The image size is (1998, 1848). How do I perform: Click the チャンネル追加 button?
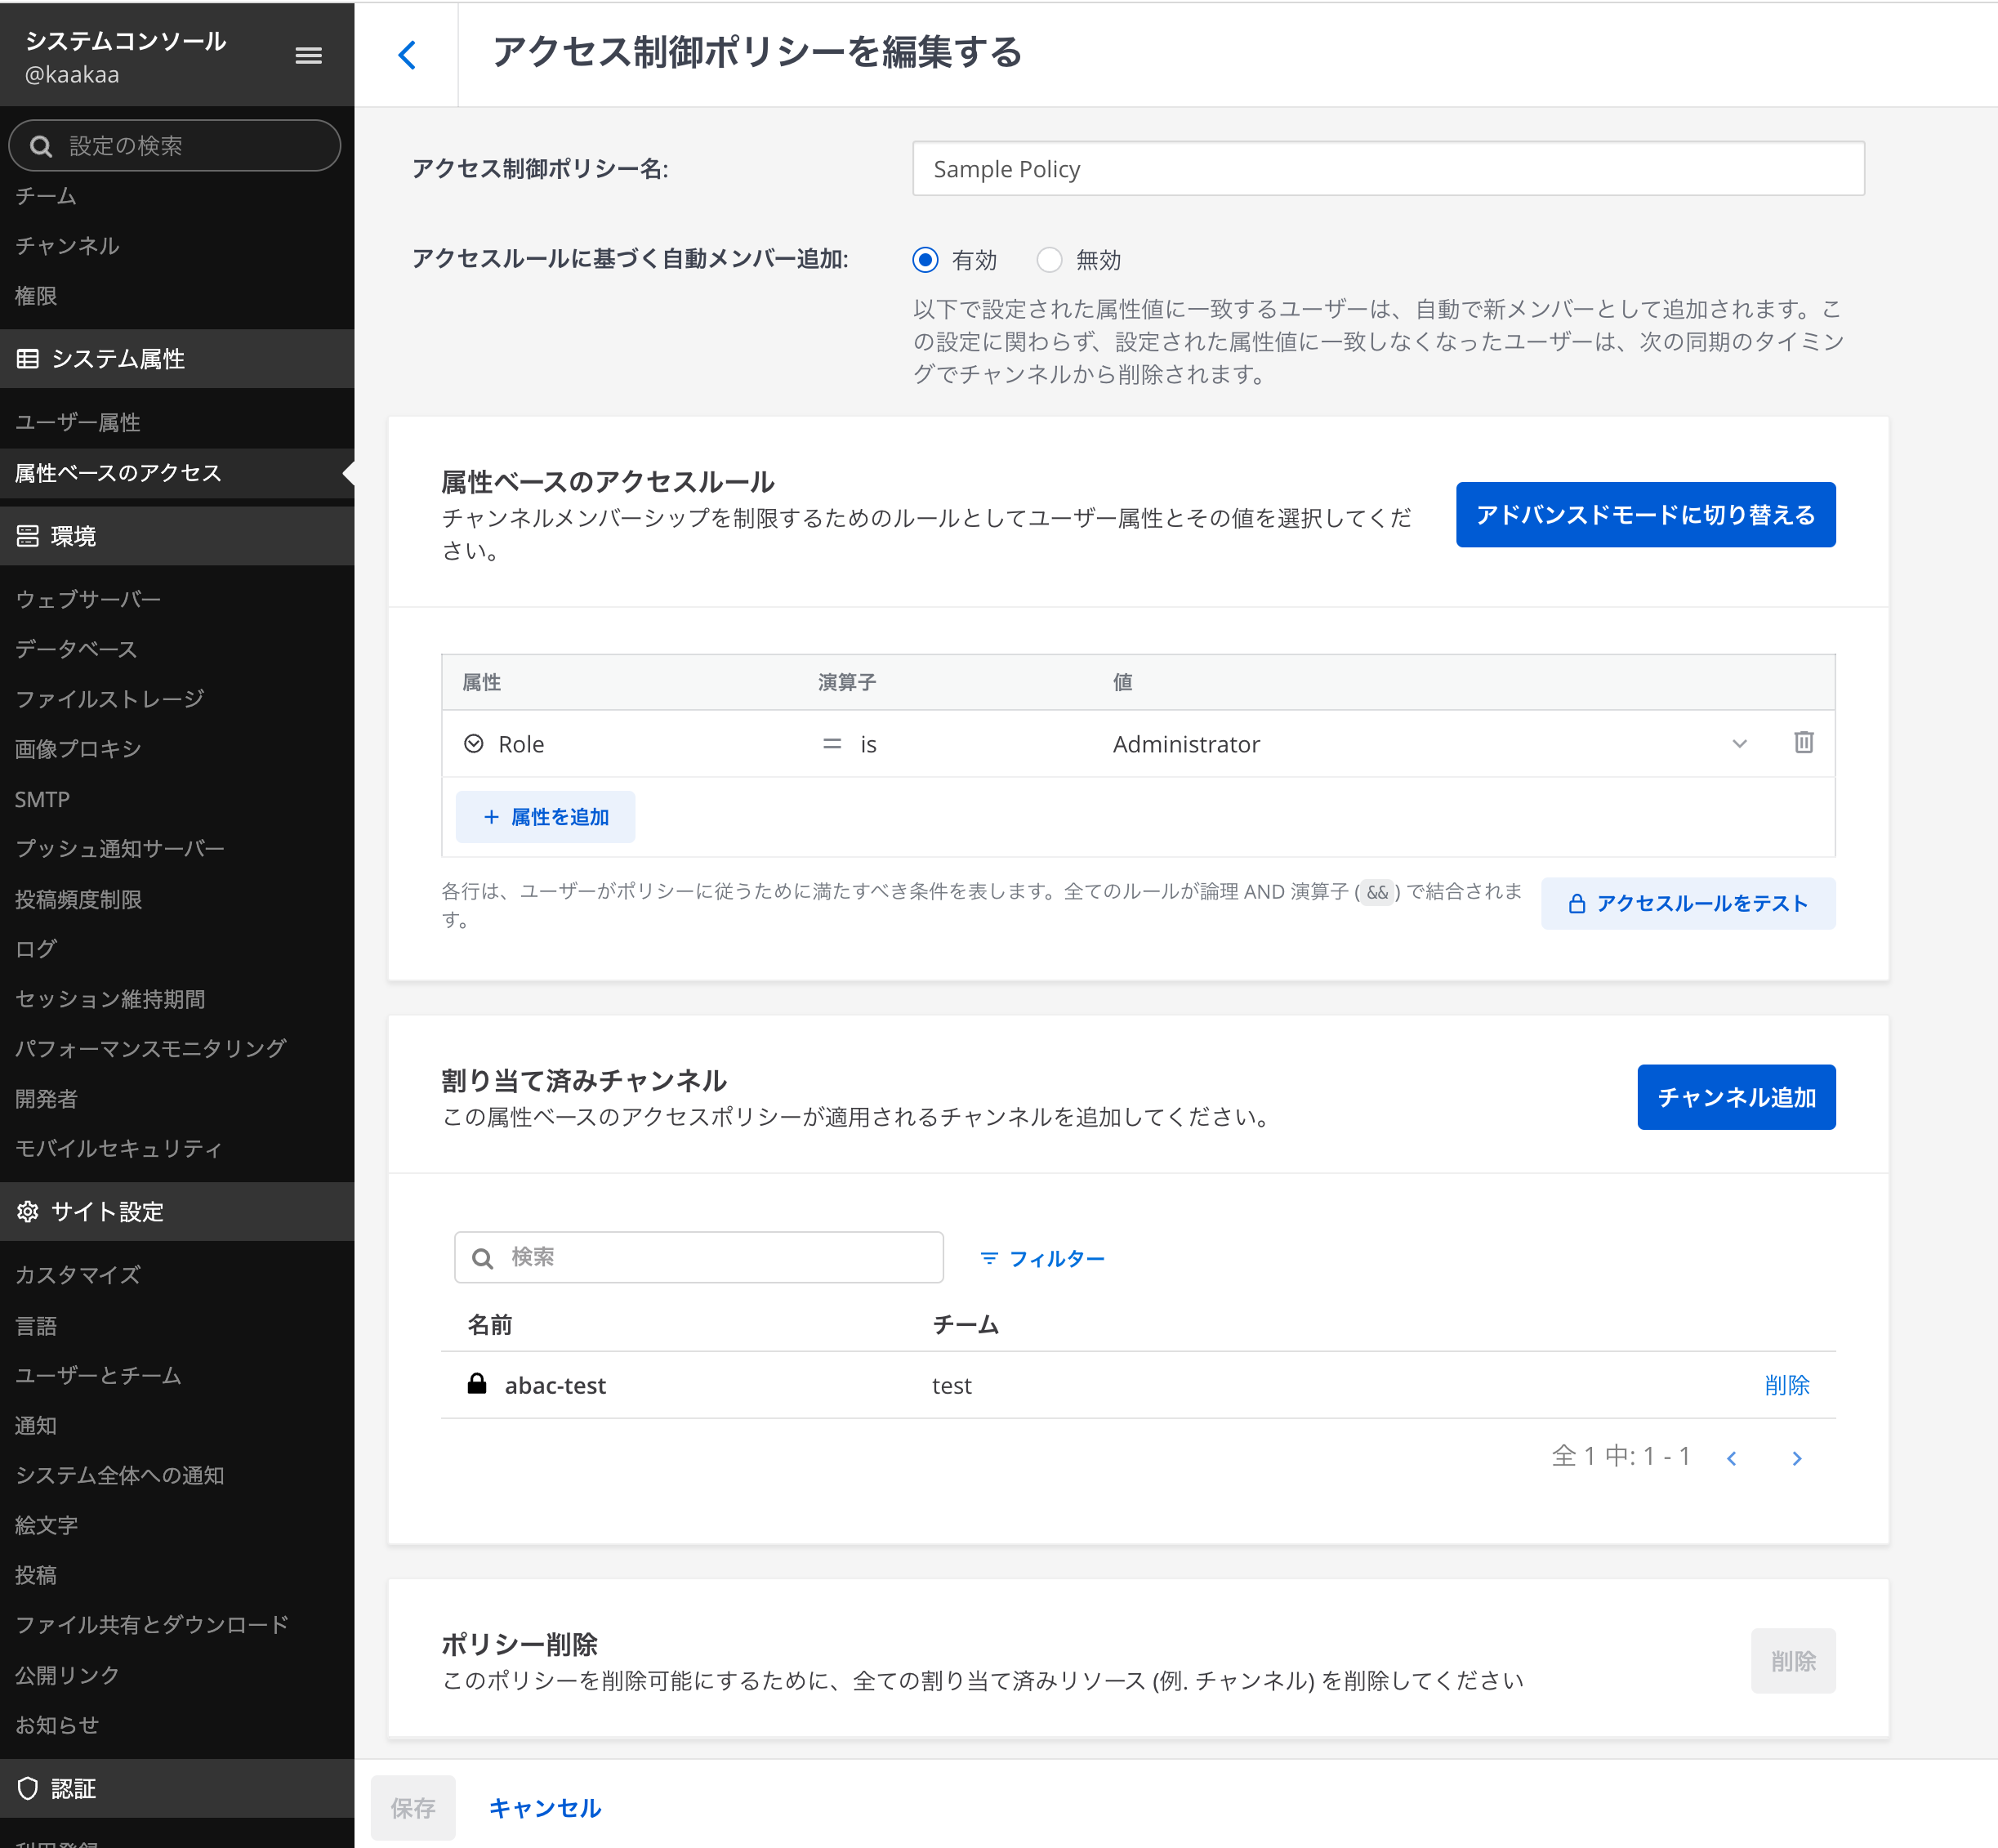pyautogui.click(x=1735, y=1097)
